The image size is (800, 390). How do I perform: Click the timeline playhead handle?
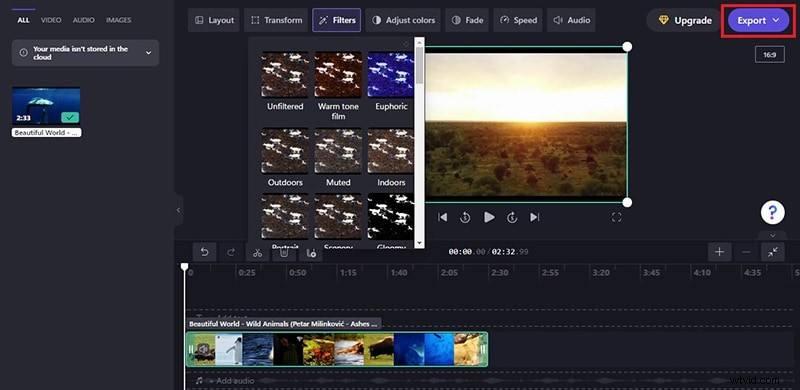(x=185, y=266)
